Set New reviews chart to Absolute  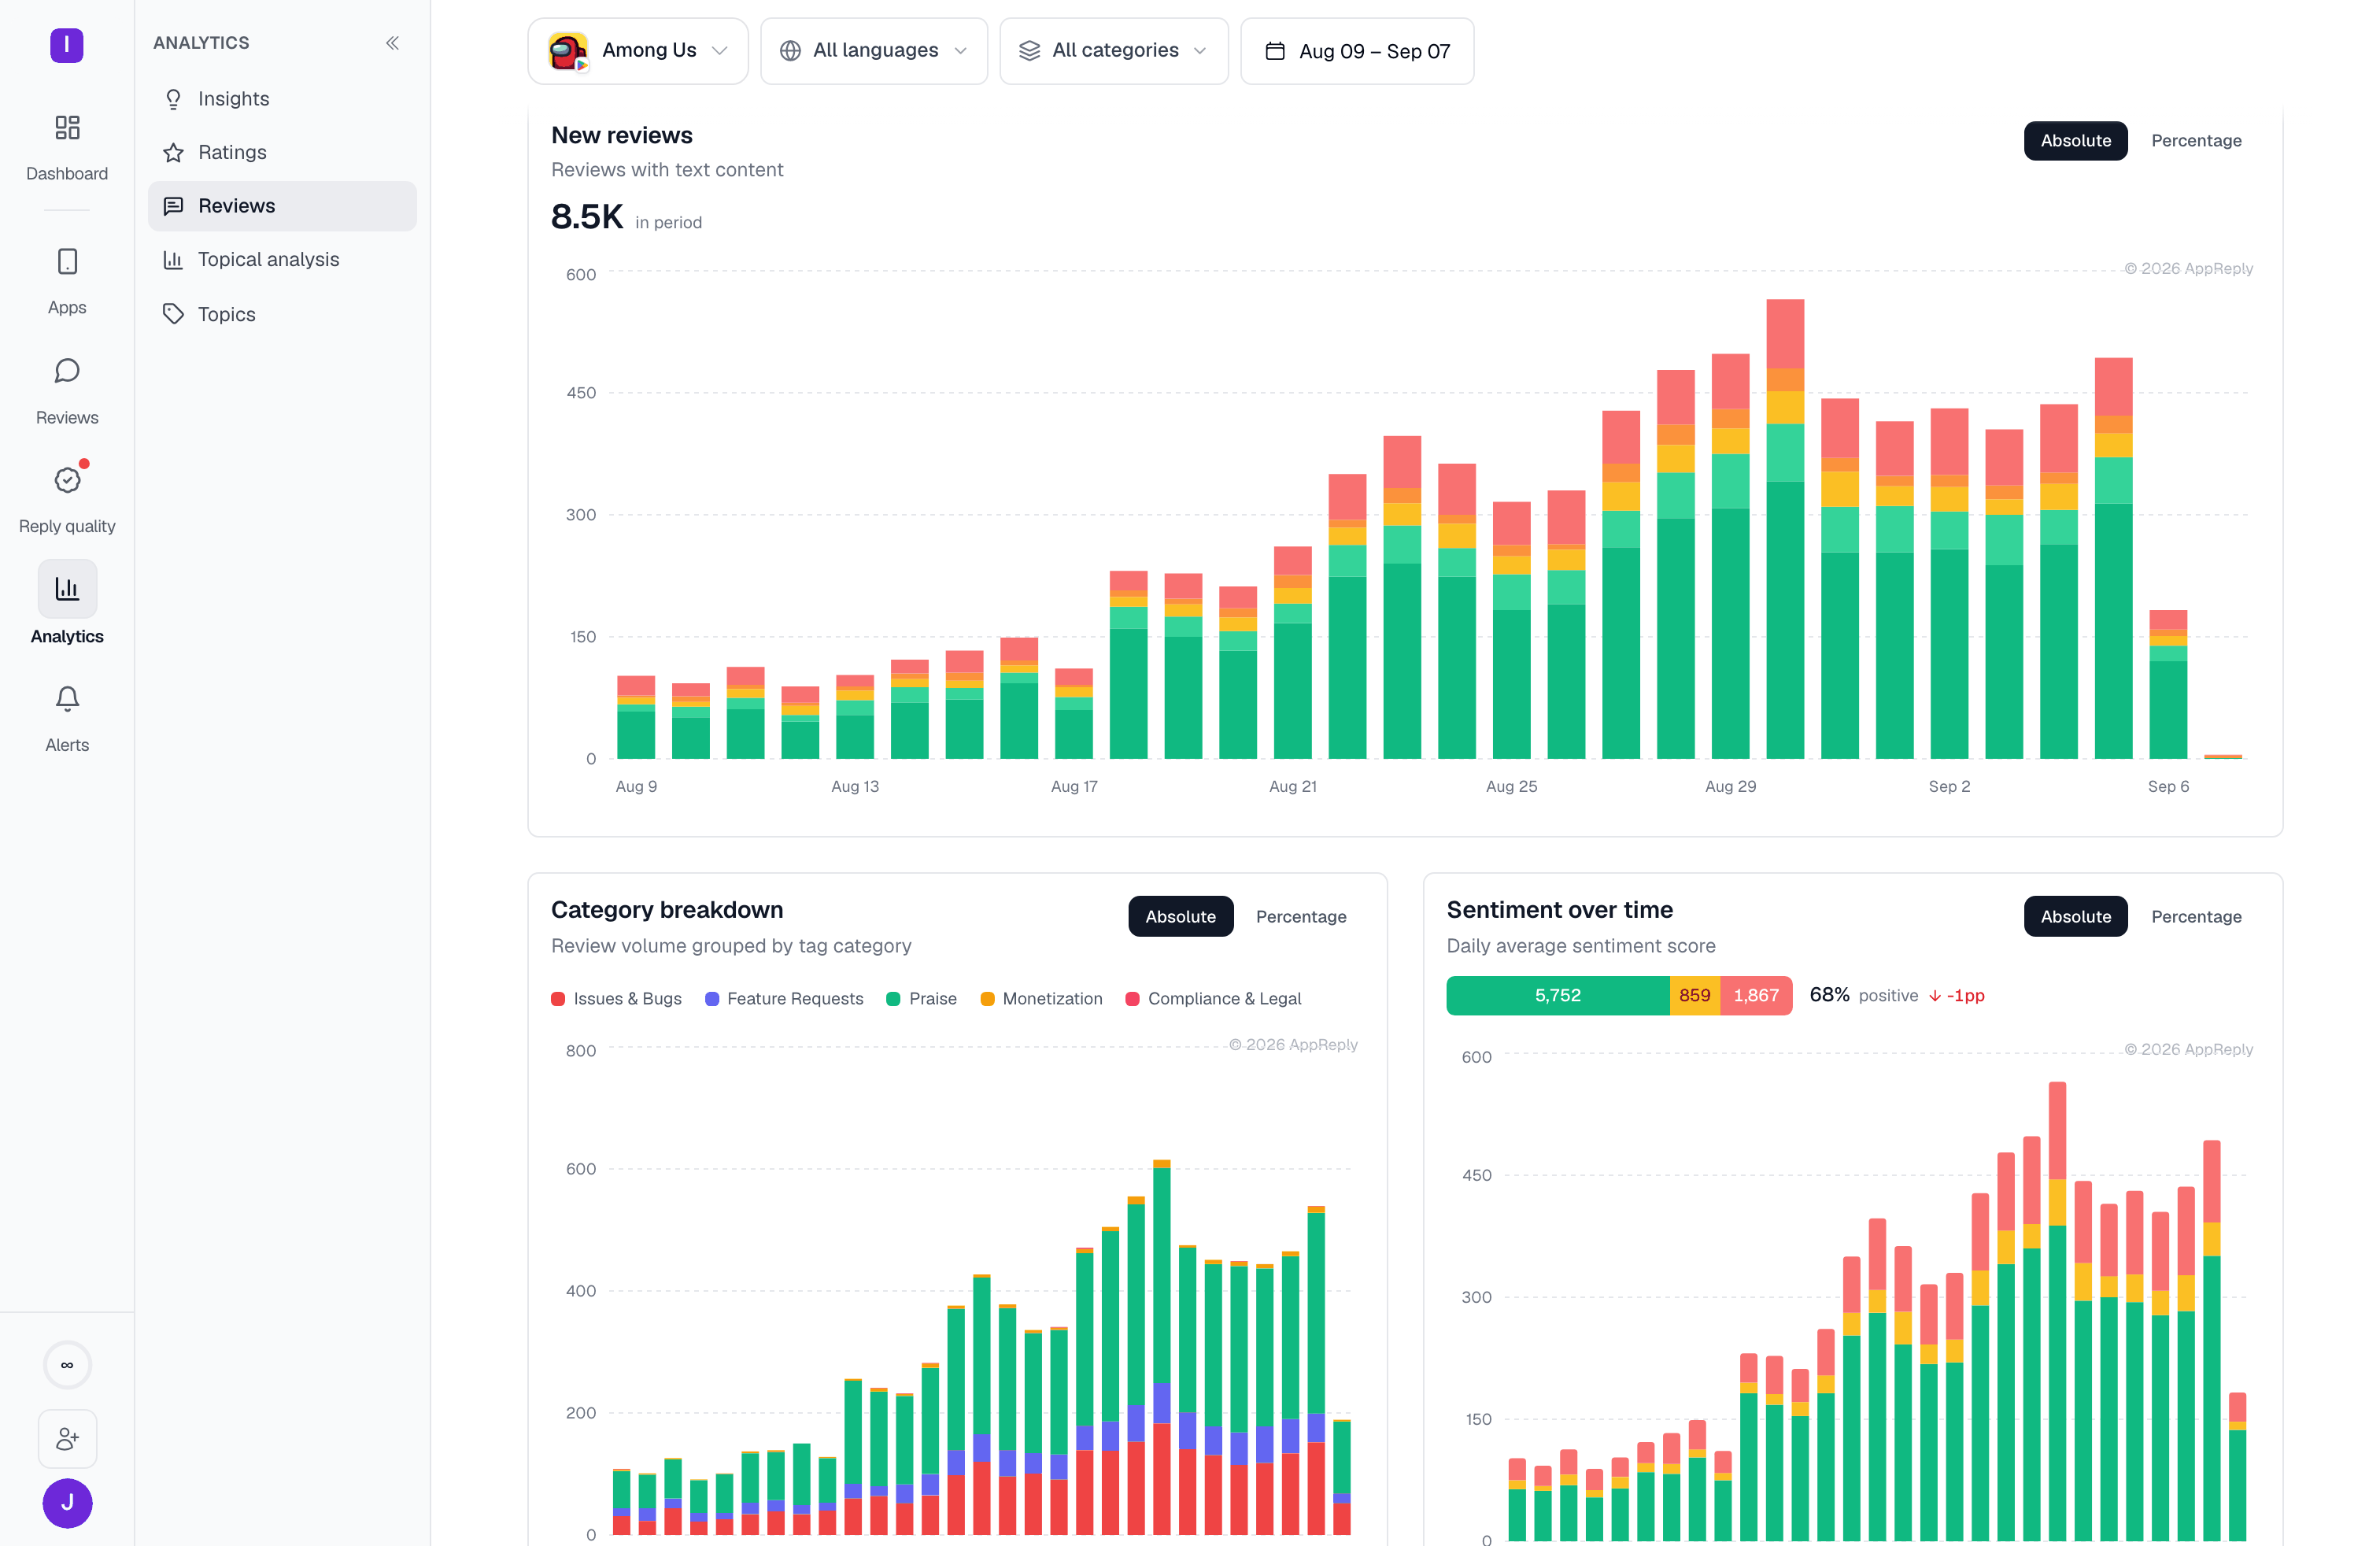pos(2075,141)
